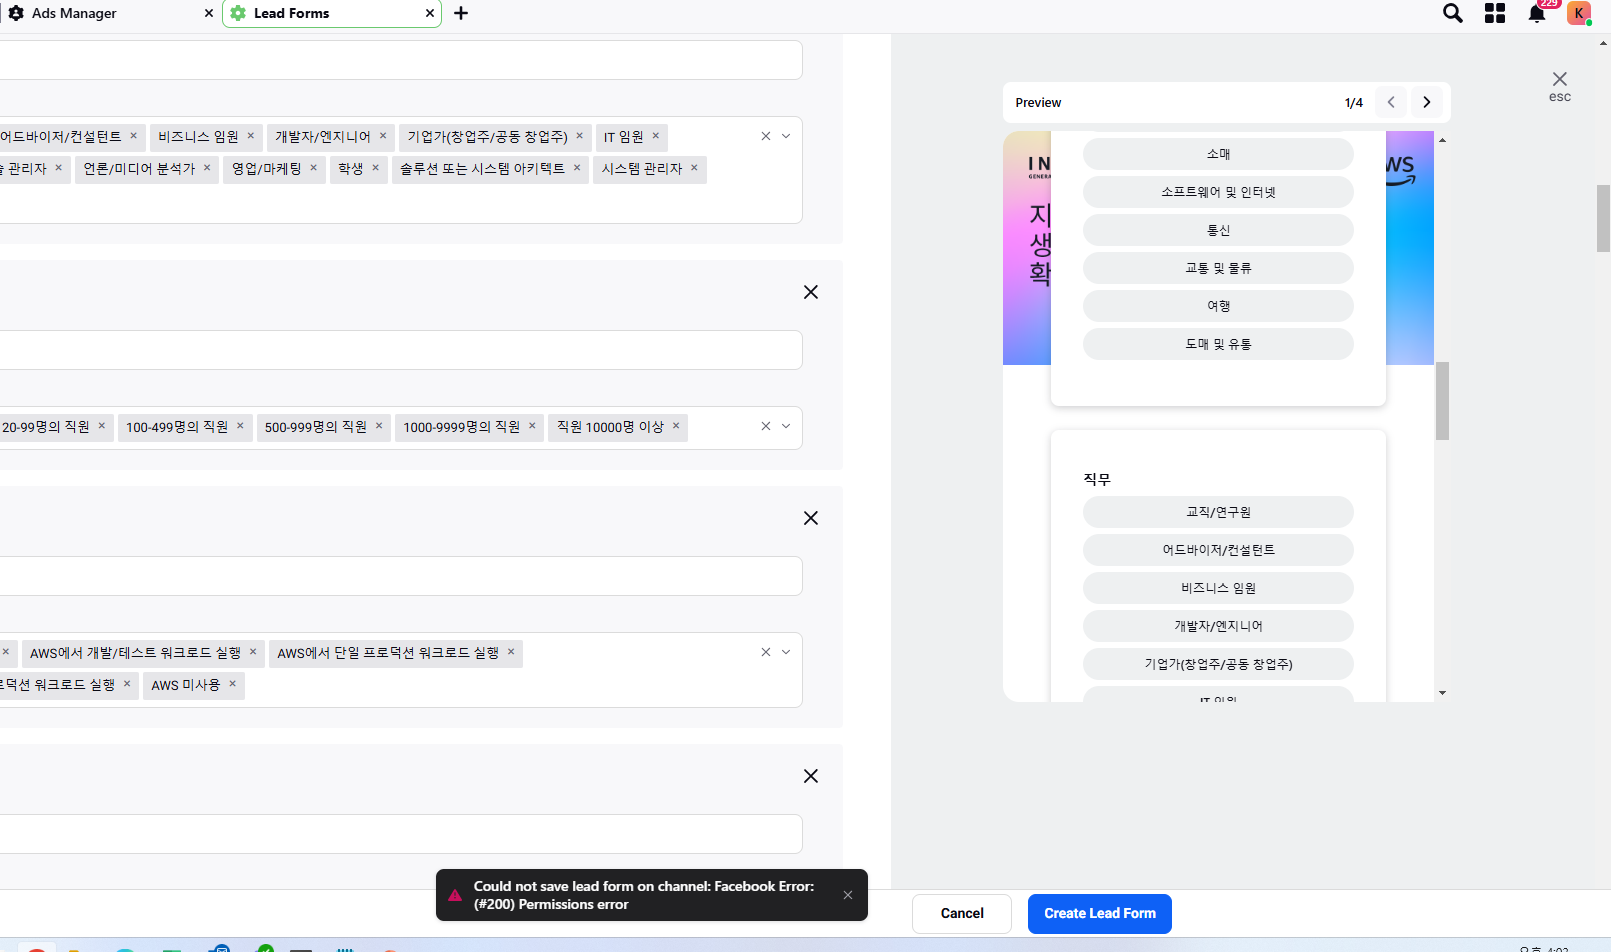
Task: Remove the 시스템 관리자 tag
Action: [x=694, y=168]
